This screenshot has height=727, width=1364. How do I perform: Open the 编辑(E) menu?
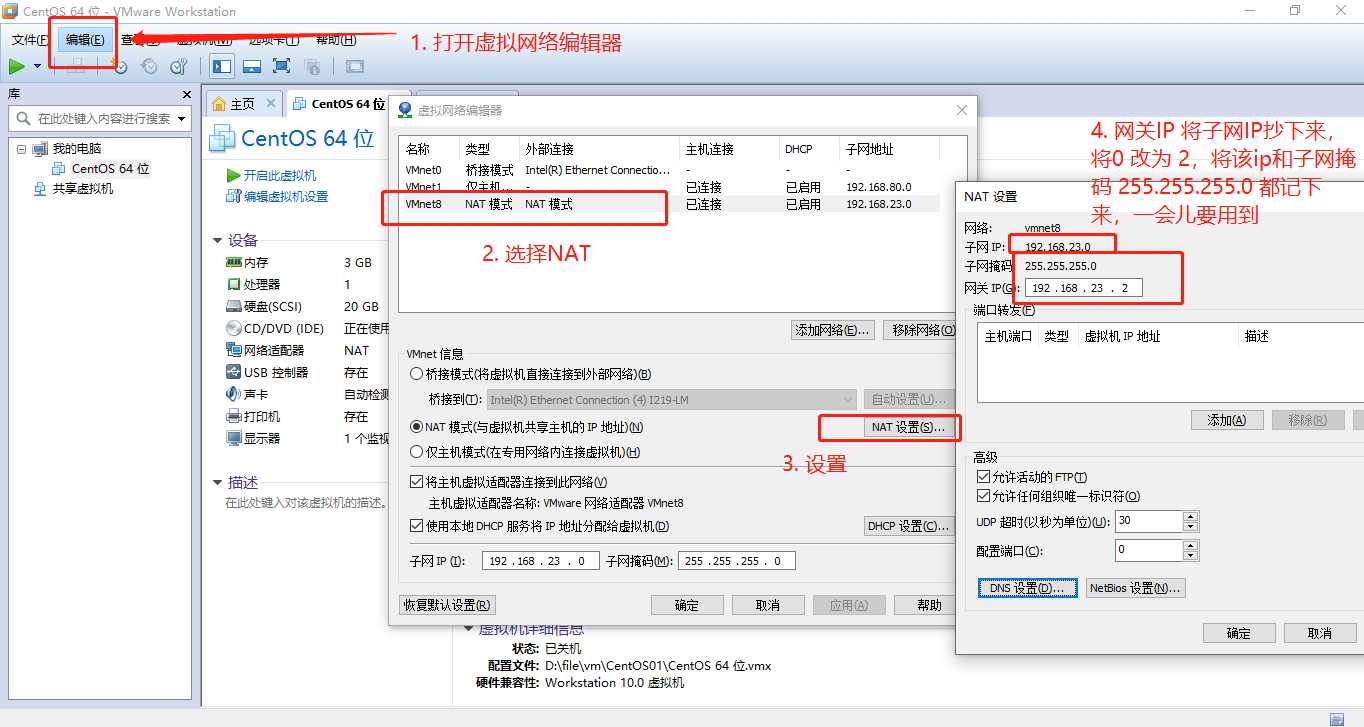click(85, 40)
